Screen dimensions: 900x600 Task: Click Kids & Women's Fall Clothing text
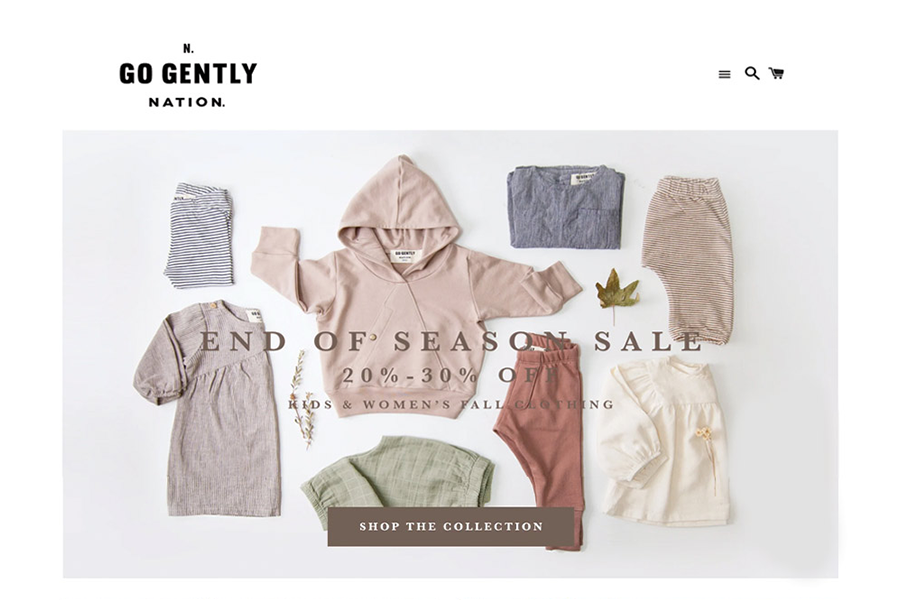[x=451, y=404]
